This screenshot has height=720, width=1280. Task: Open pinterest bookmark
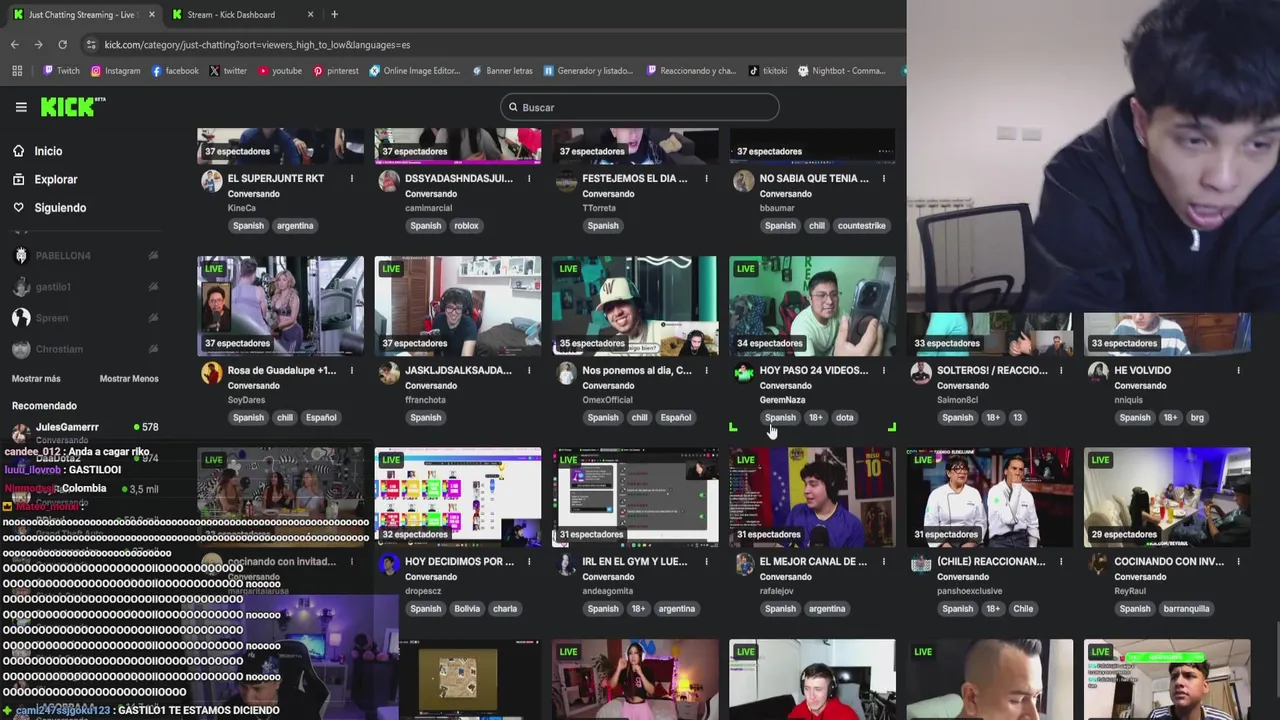pyautogui.click(x=335, y=71)
